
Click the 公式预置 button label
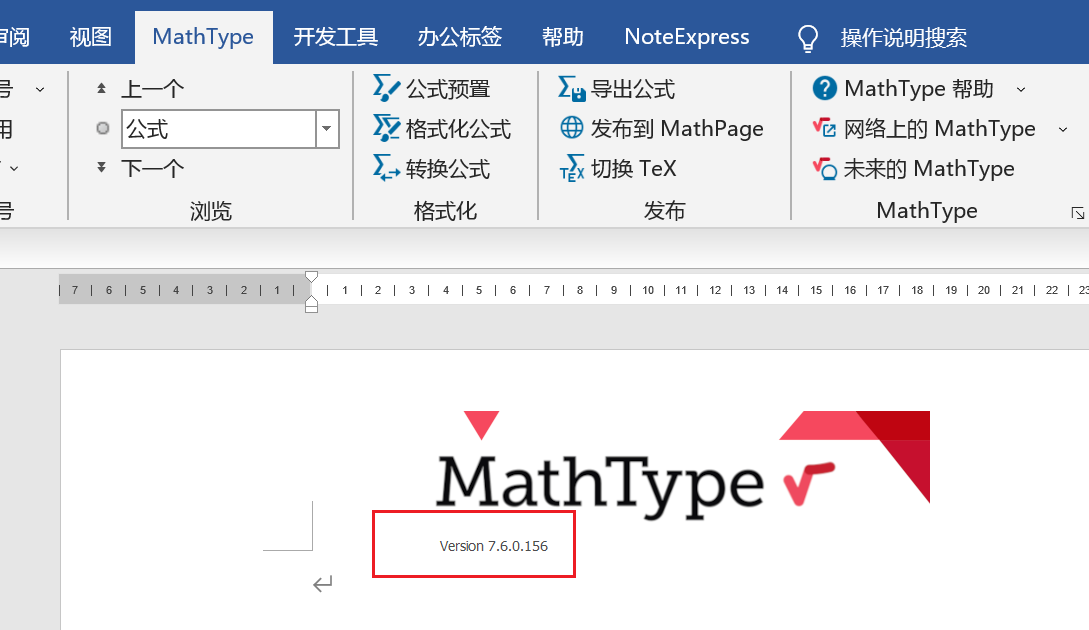[x=449, y=89]
